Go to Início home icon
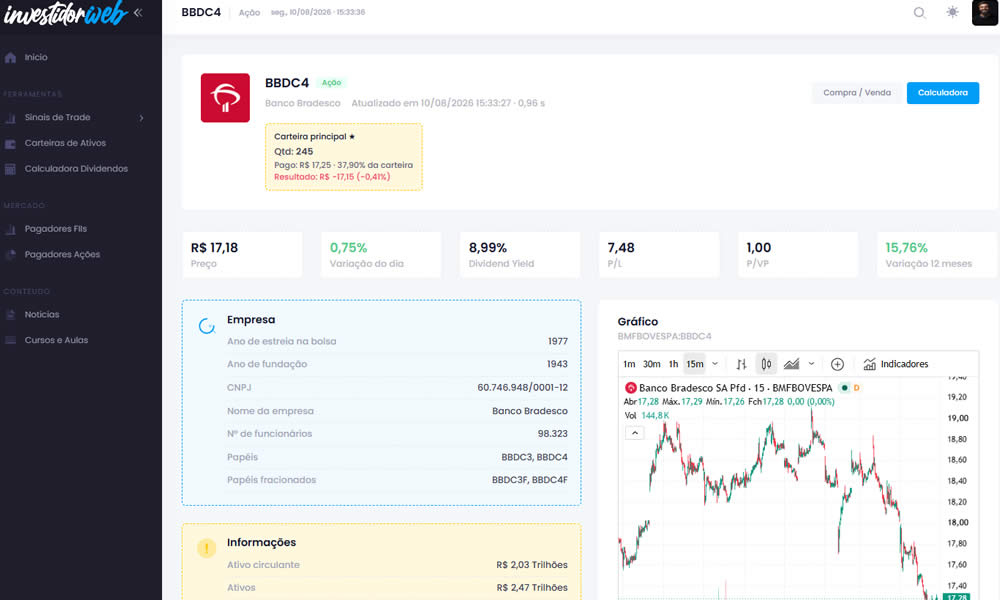This screenshot has width=1000, height=600. tap(10, 57)
